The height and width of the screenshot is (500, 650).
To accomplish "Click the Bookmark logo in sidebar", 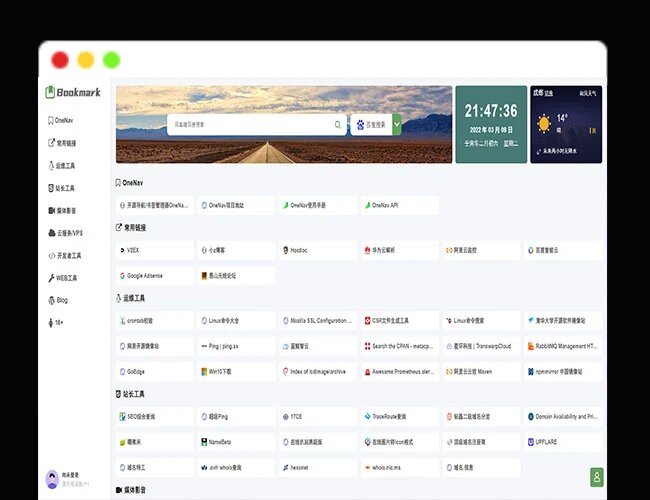I will coord(73,92).
